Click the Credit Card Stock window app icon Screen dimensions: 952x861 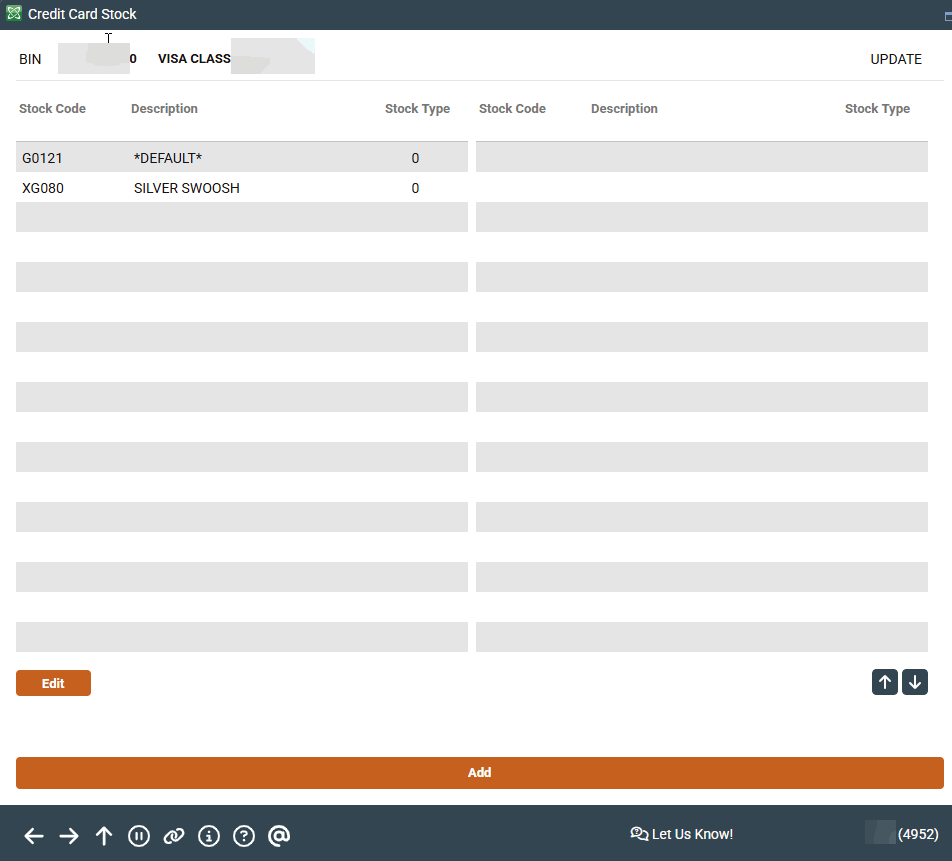point(14,14)
